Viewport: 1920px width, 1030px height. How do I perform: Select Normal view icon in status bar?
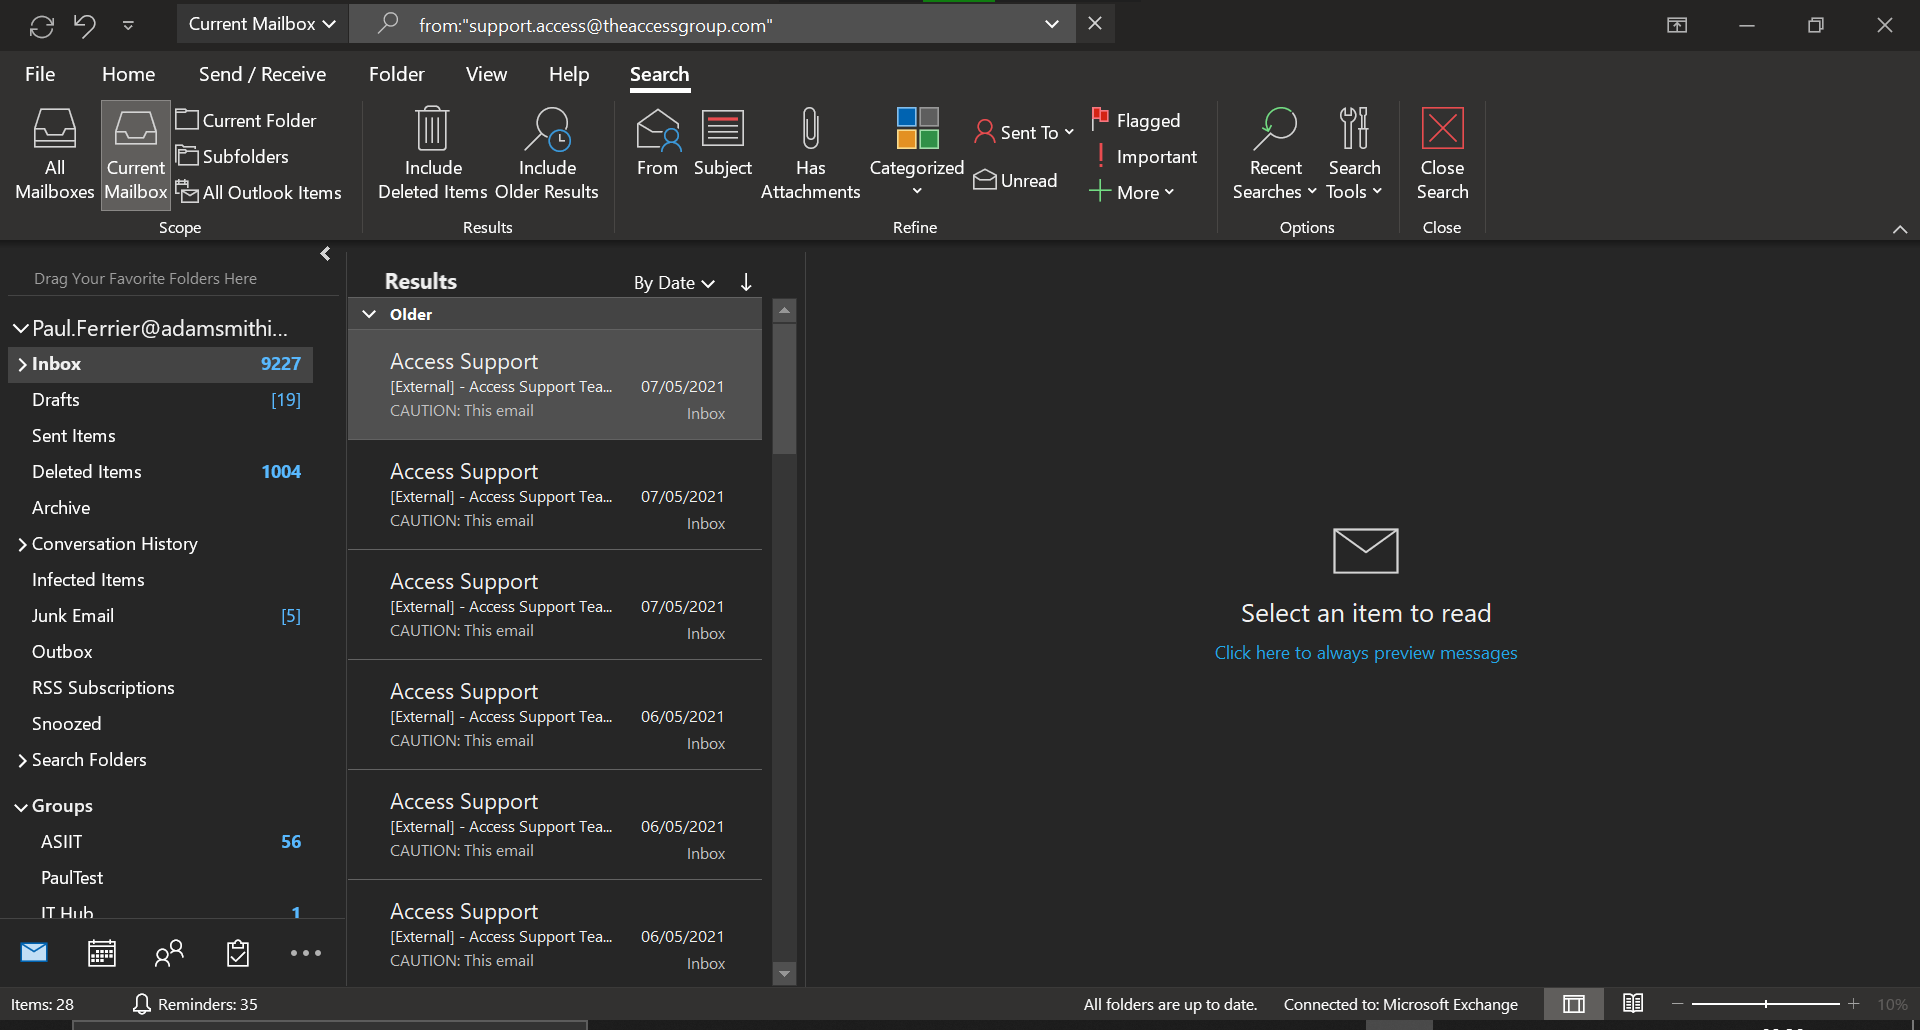1574,1004
